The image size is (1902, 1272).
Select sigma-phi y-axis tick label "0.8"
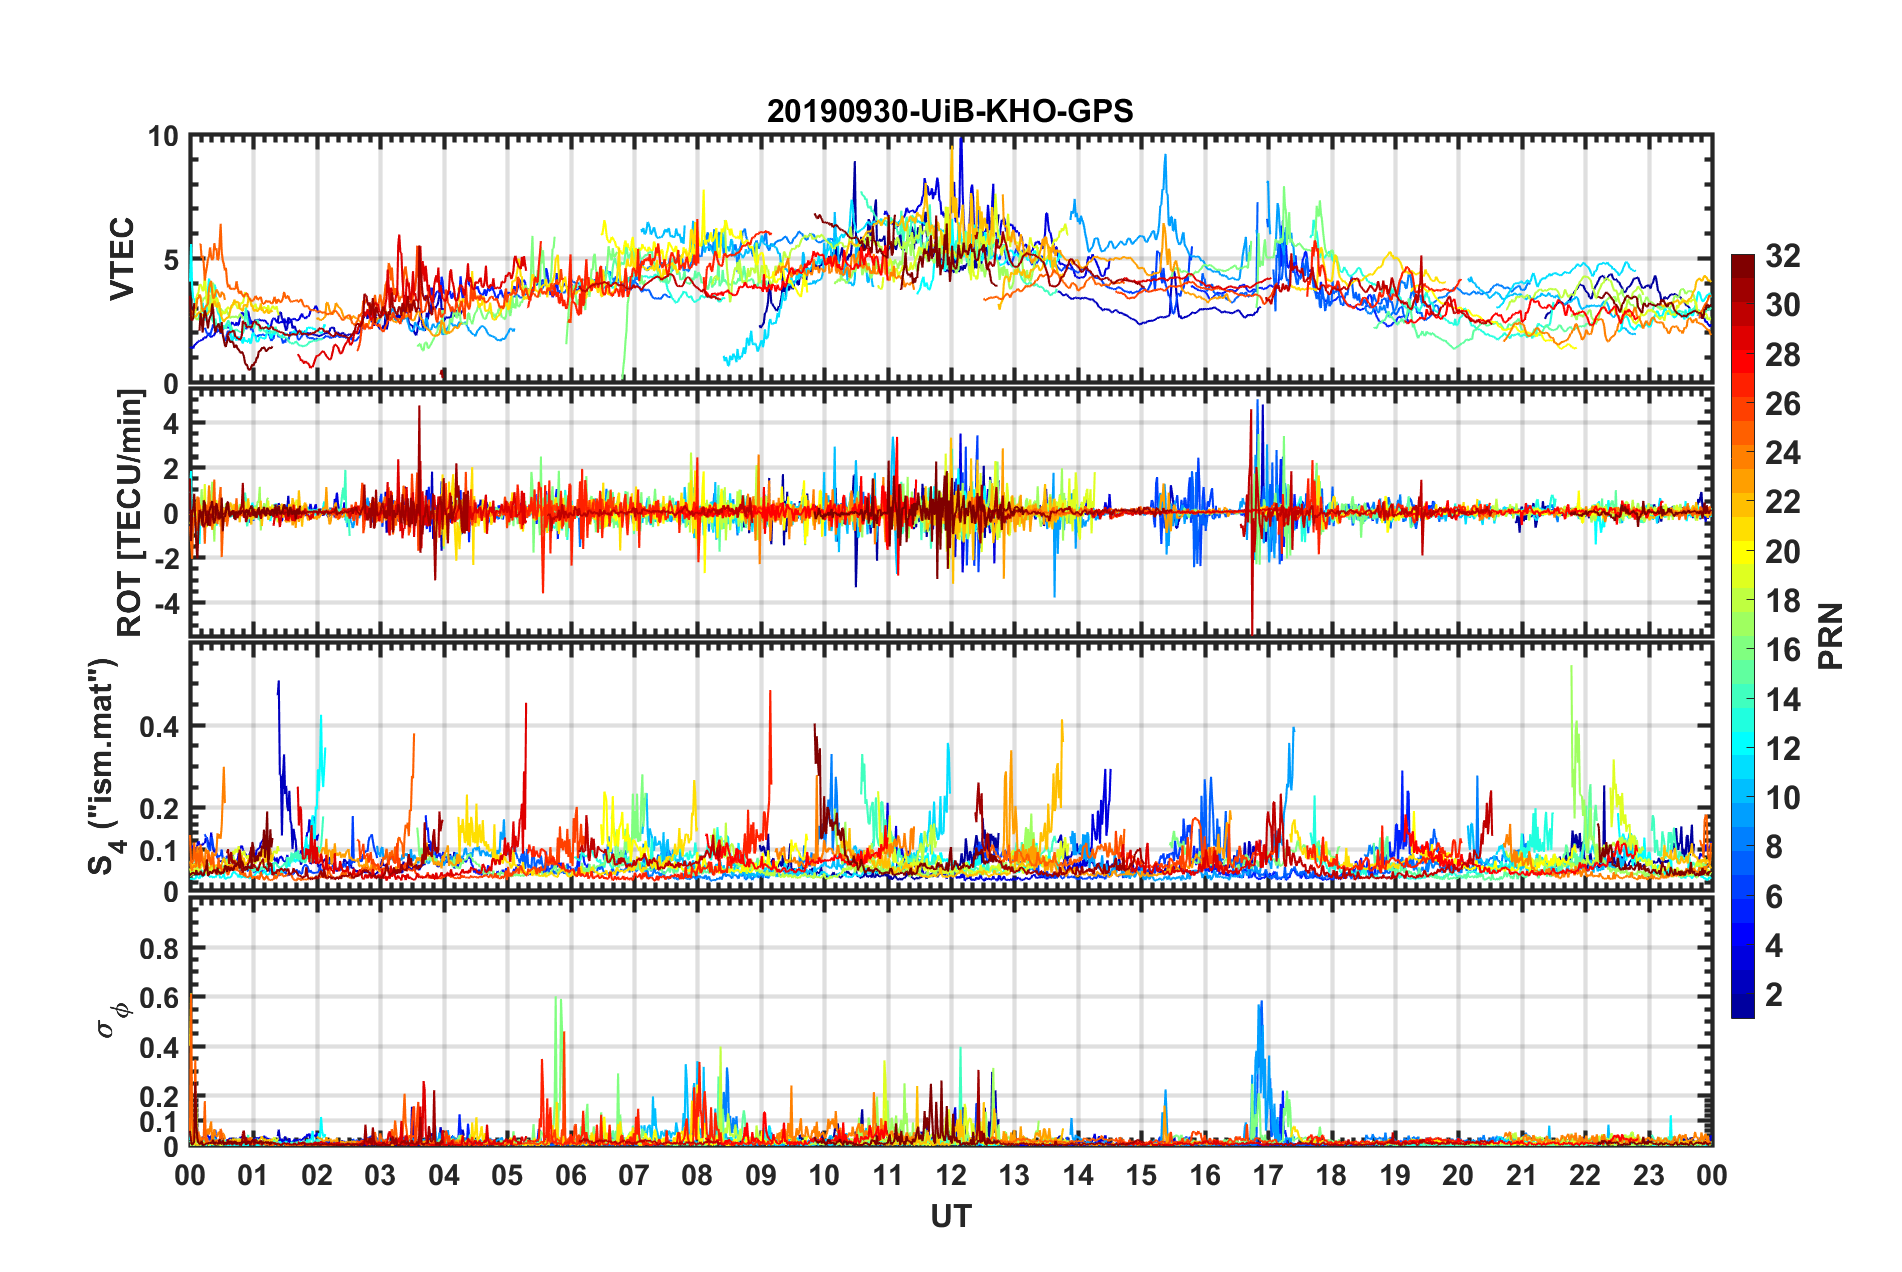158,948
